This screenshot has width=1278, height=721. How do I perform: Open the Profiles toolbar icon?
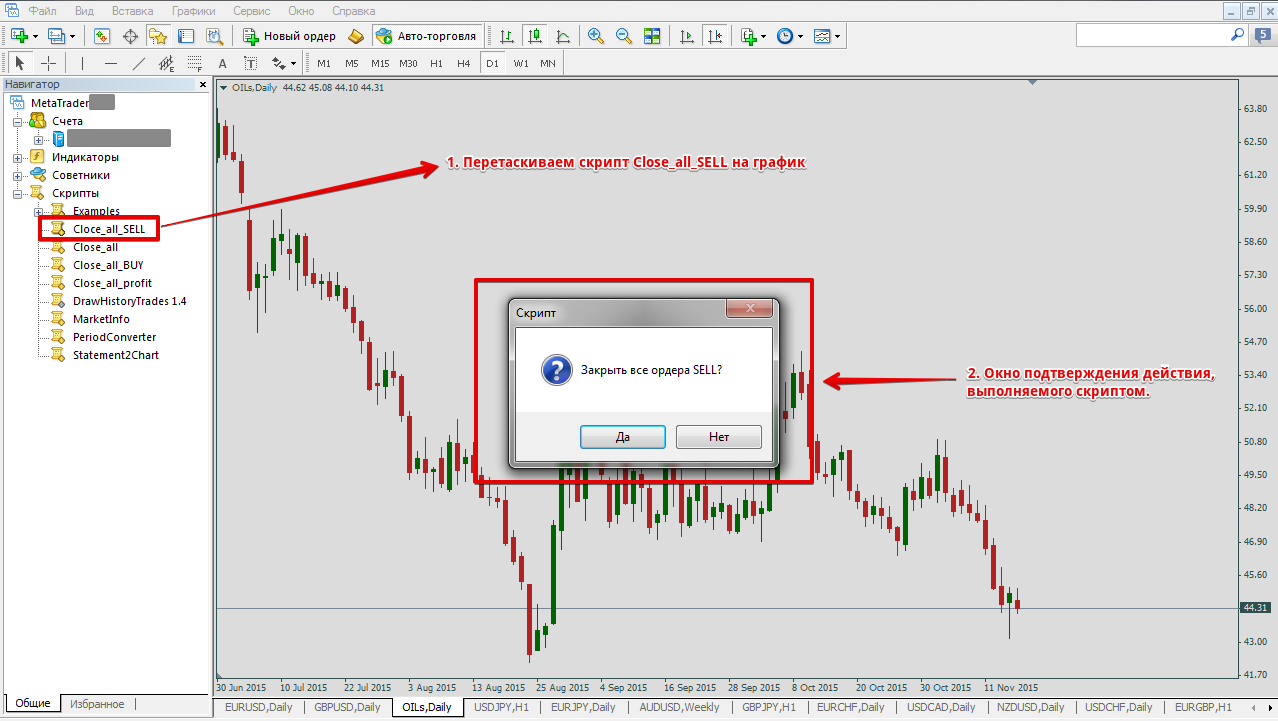click(56, 36)
